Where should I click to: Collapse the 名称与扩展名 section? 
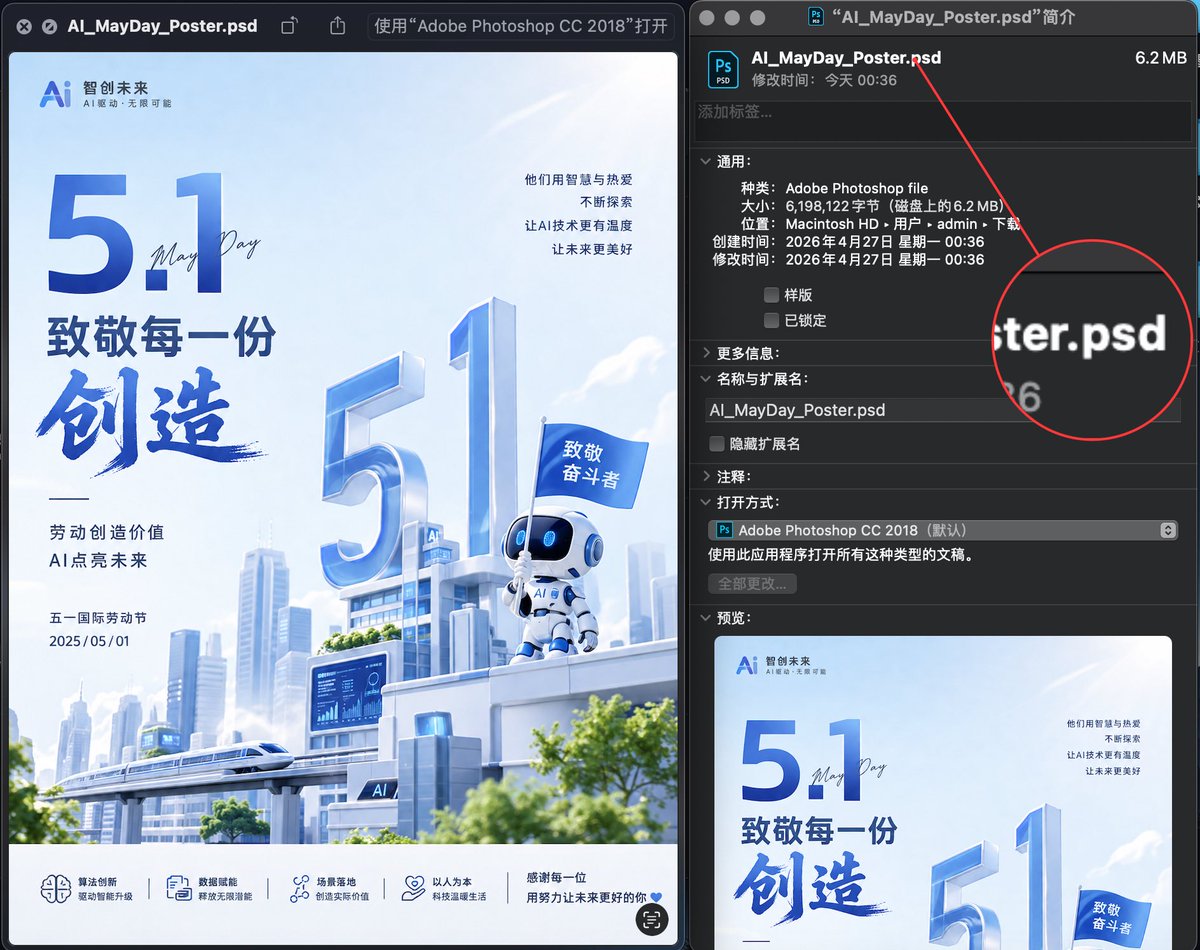coord(705,379)
